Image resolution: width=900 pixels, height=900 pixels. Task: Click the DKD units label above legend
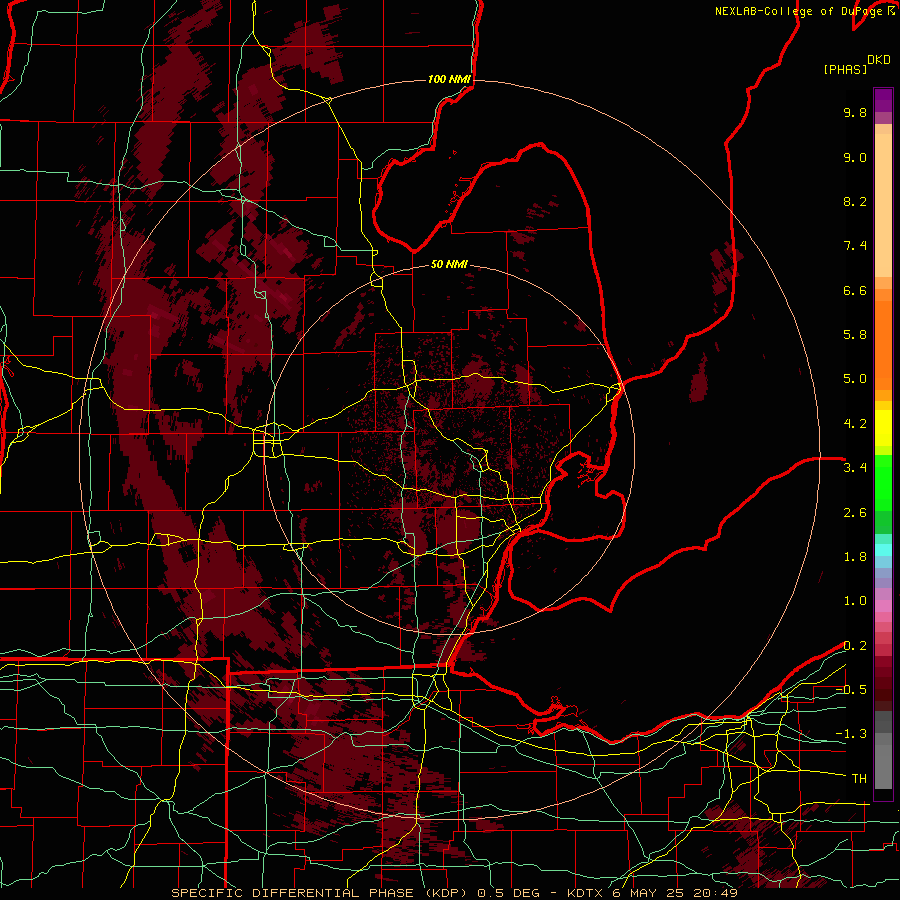[879, 60]
